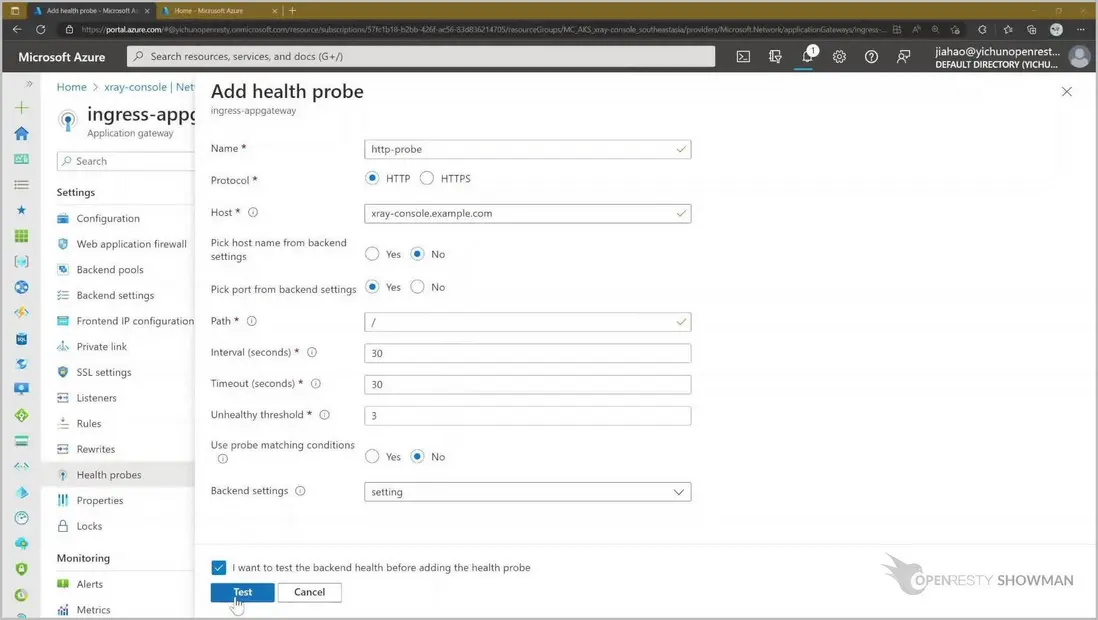Choose No for pick port from backend
Image resolution: width=1098 pixels, height=620 pixels.
point(417,287)
